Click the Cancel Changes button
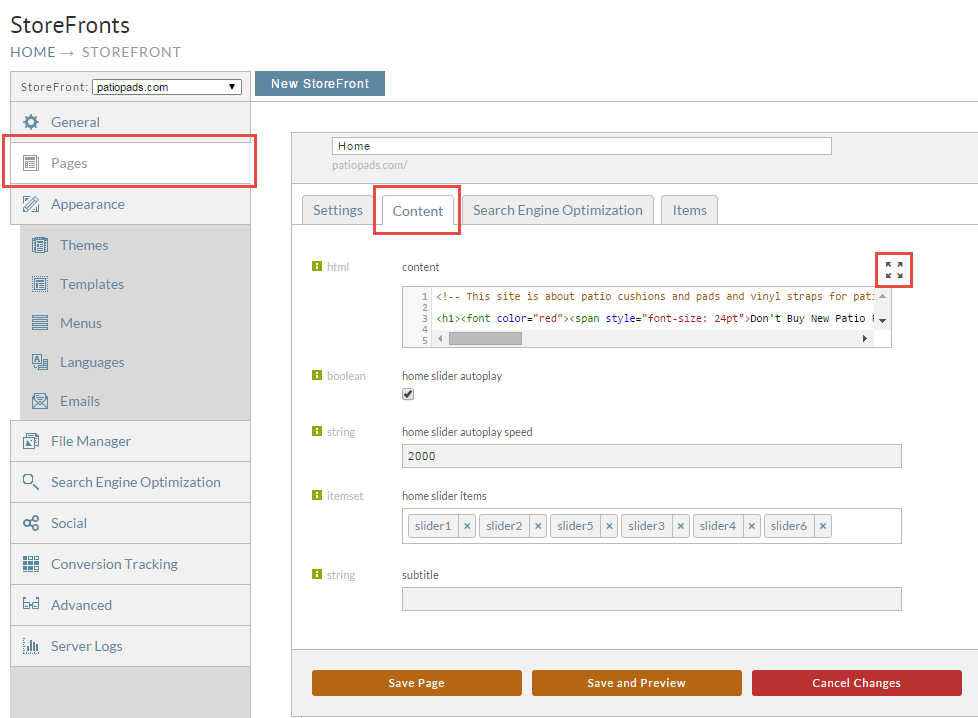This screenshot has width=978, height=718. [856, 683]
